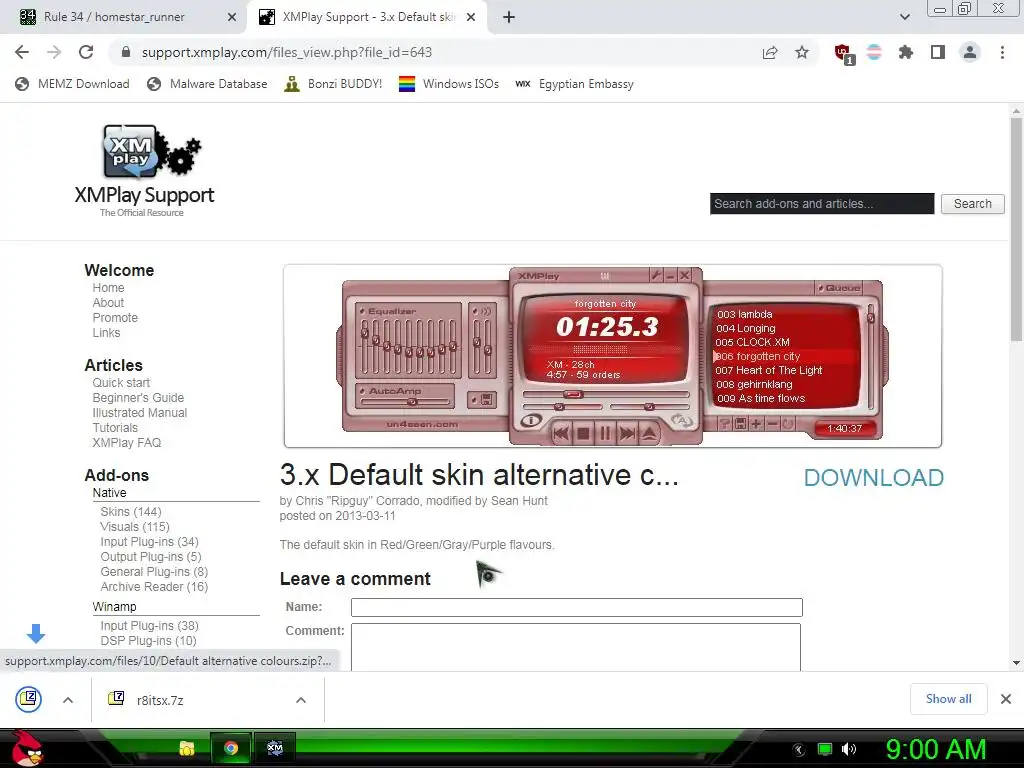Focus the Comment text area

point(576,647)
